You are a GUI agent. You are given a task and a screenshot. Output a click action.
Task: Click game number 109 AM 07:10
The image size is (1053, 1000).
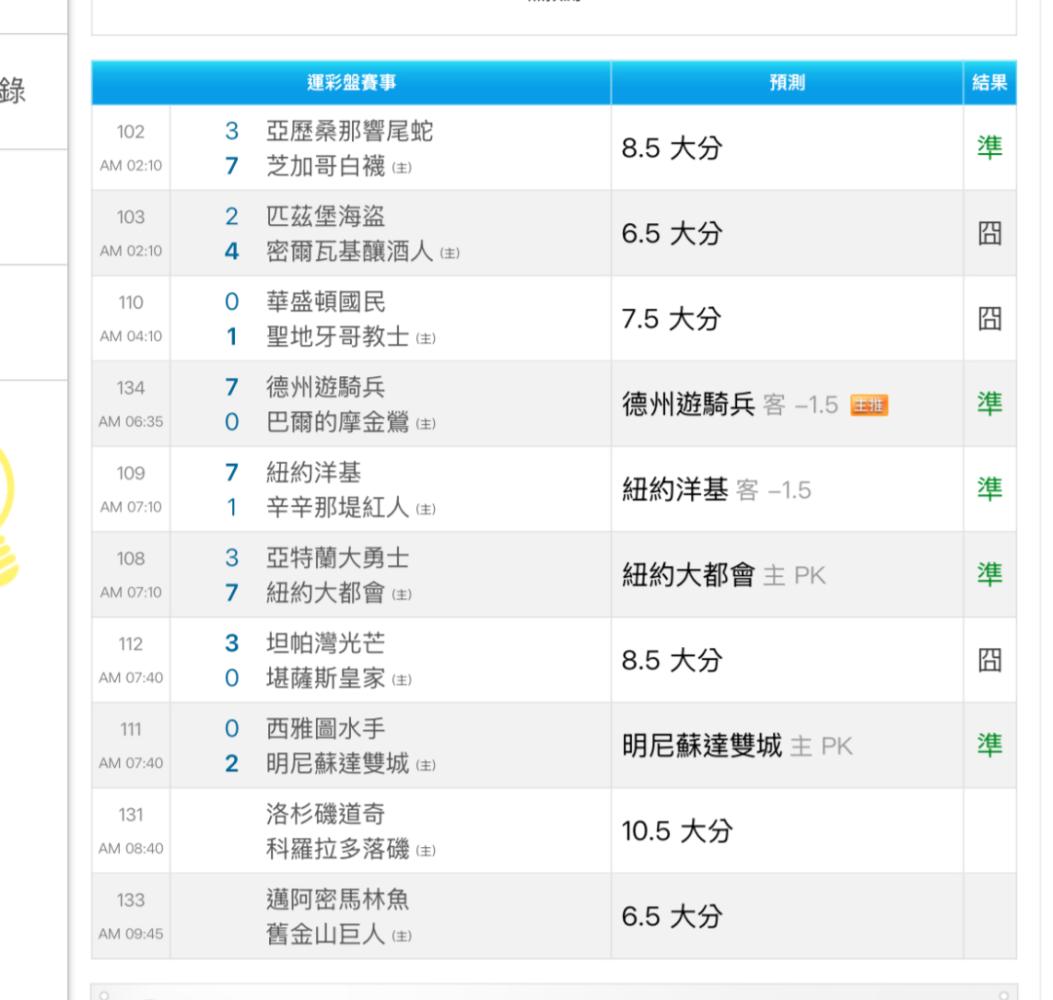pos(131,489)
